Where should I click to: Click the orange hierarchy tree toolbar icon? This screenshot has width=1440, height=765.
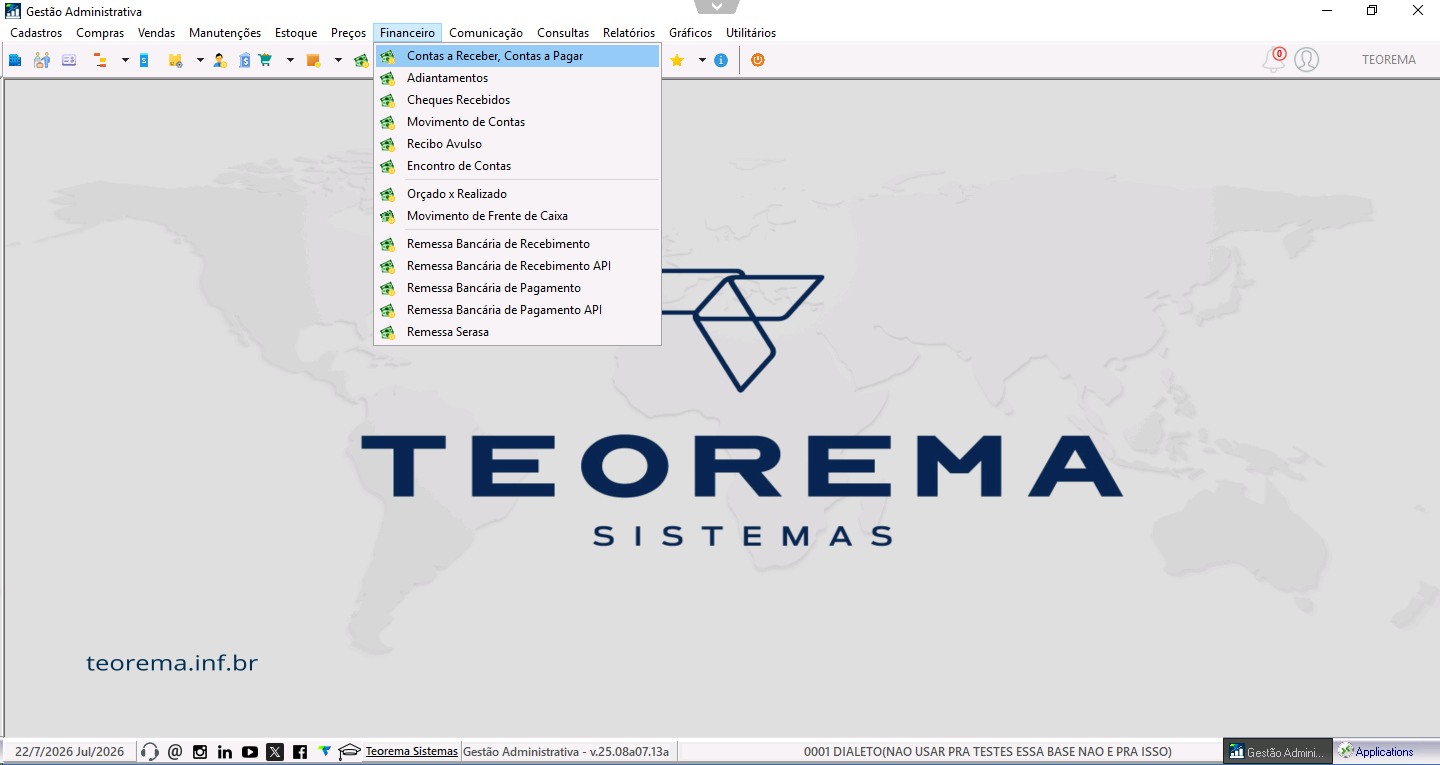pyautogui.click(x=100, y=60)
